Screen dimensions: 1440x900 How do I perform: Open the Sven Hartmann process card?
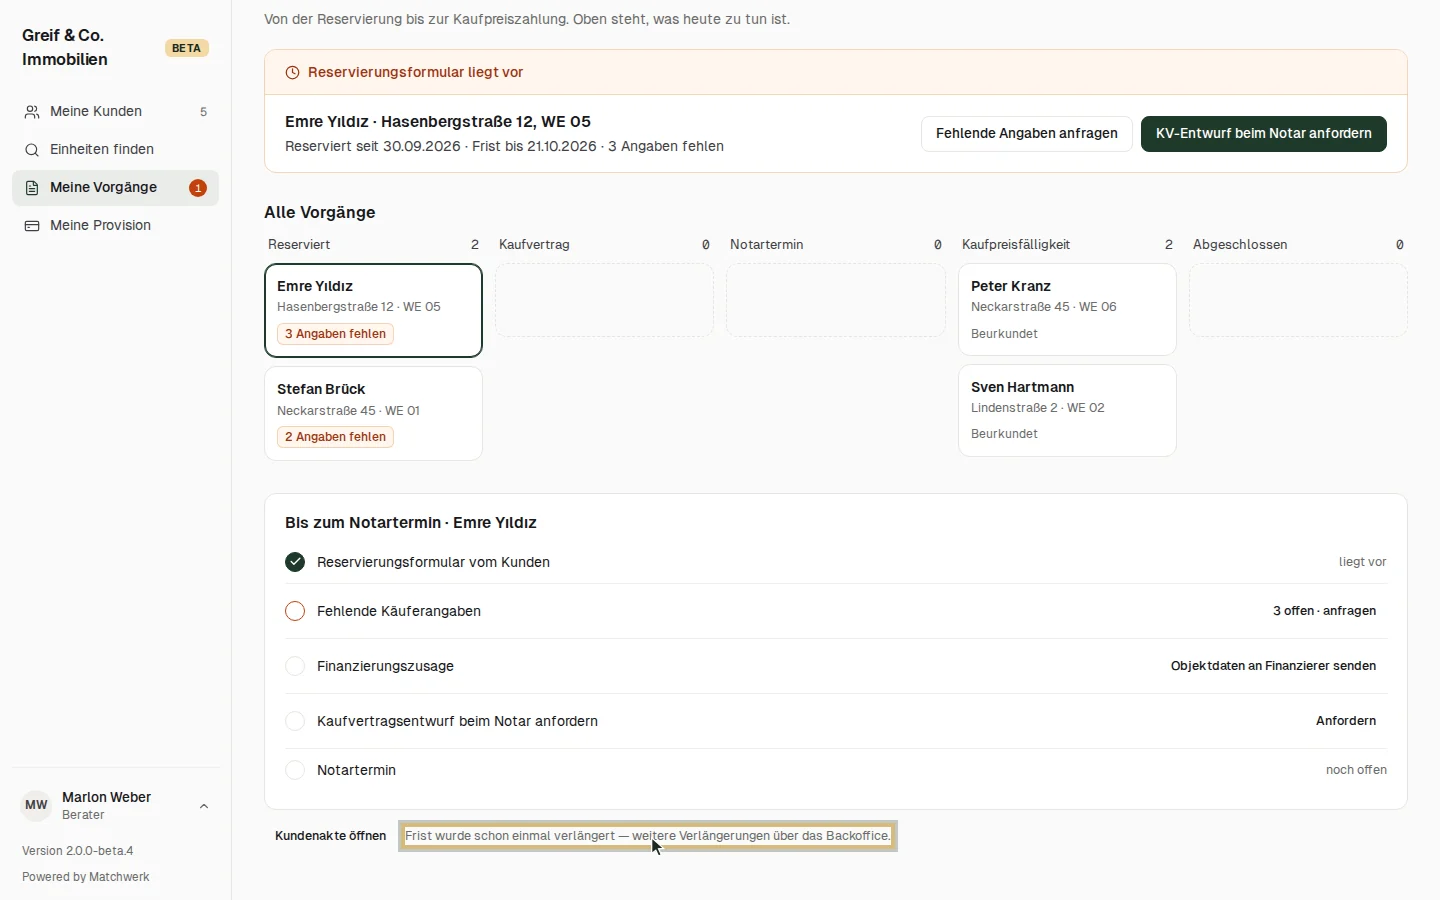[x=1067, y=410]
